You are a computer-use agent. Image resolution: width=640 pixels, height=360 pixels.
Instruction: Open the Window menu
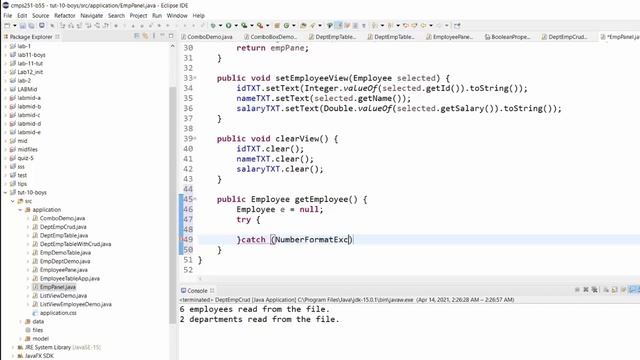[x=177, y=16]
